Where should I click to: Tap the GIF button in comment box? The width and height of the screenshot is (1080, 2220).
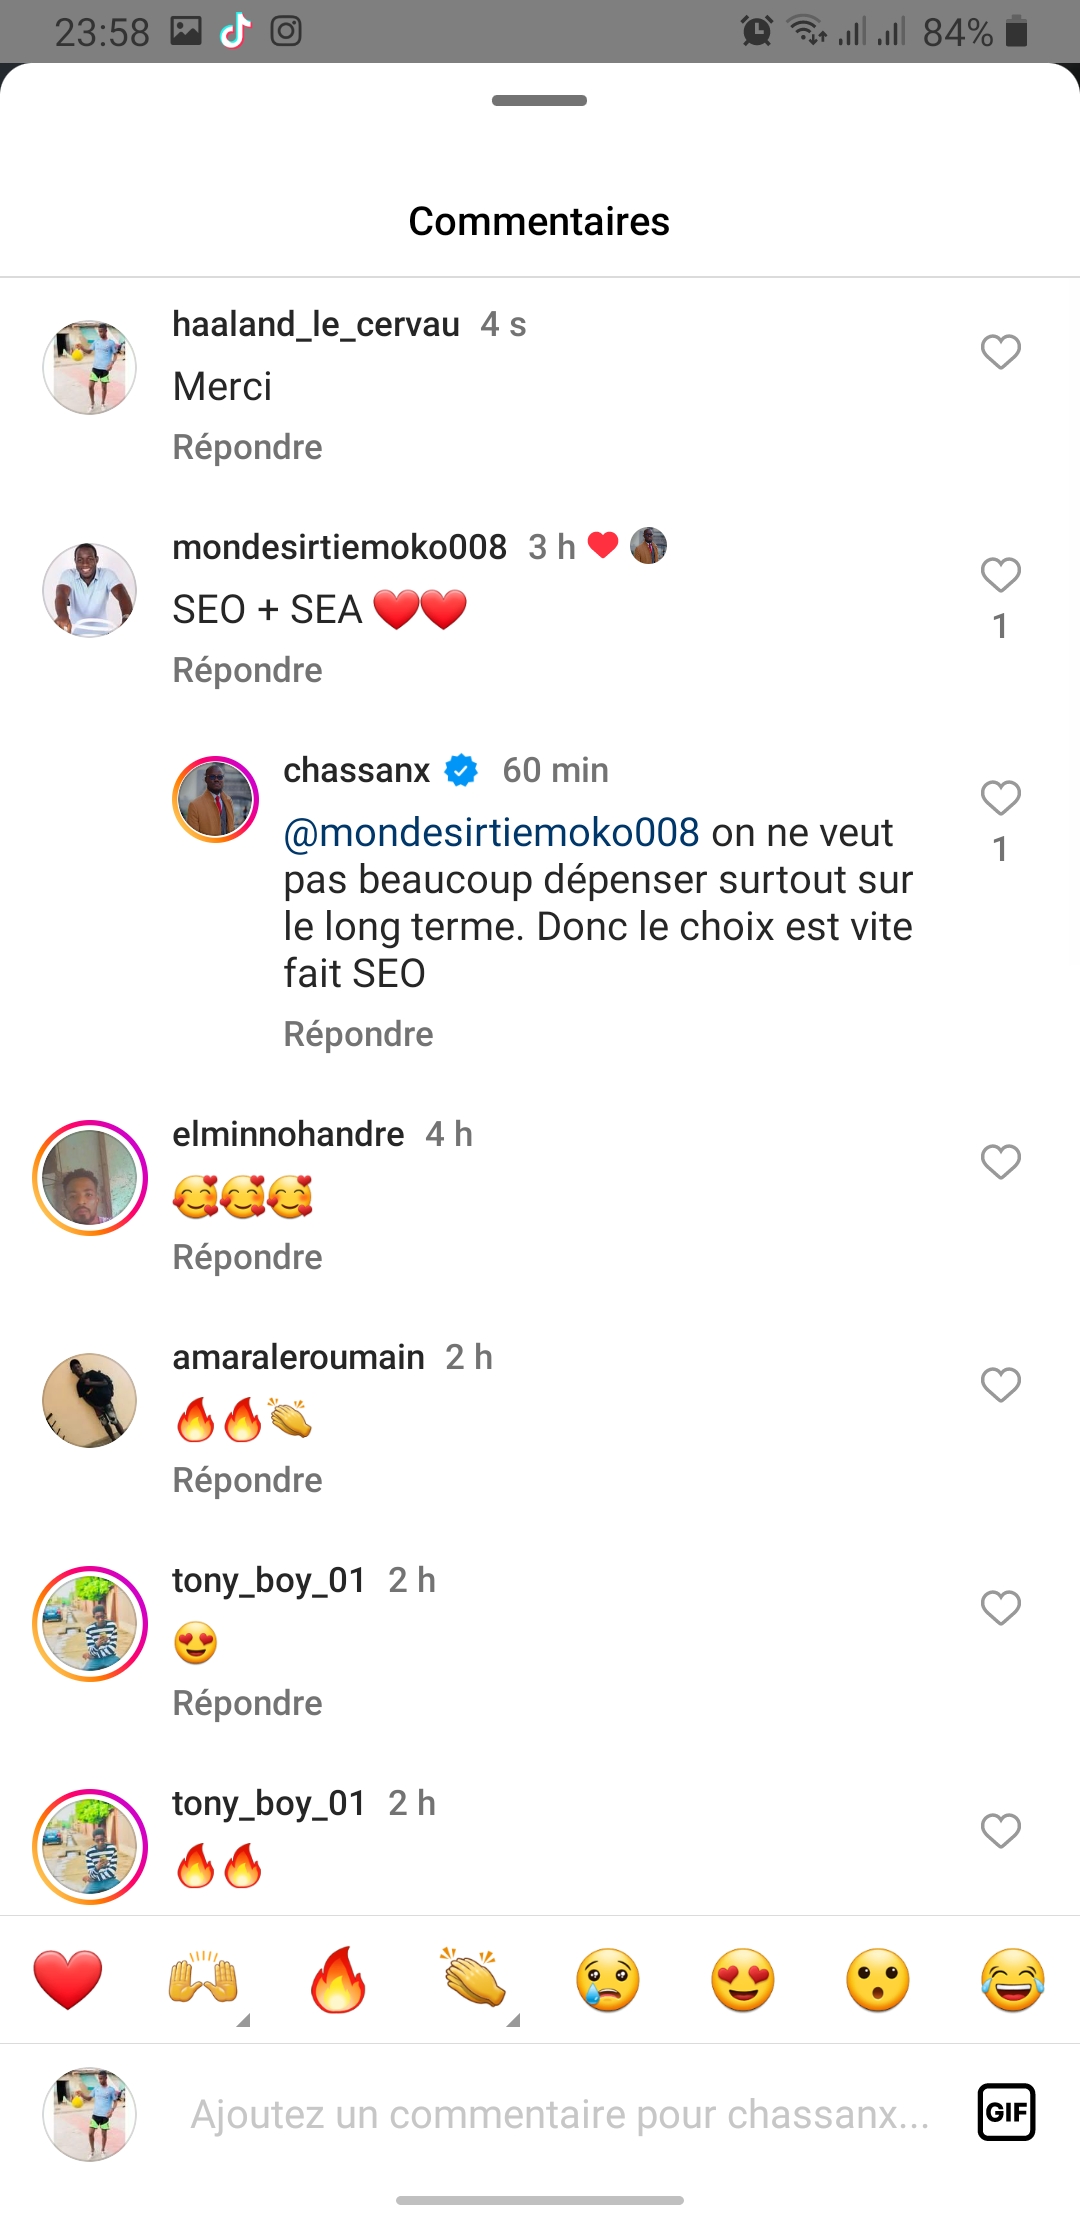click(1005, 2111)
